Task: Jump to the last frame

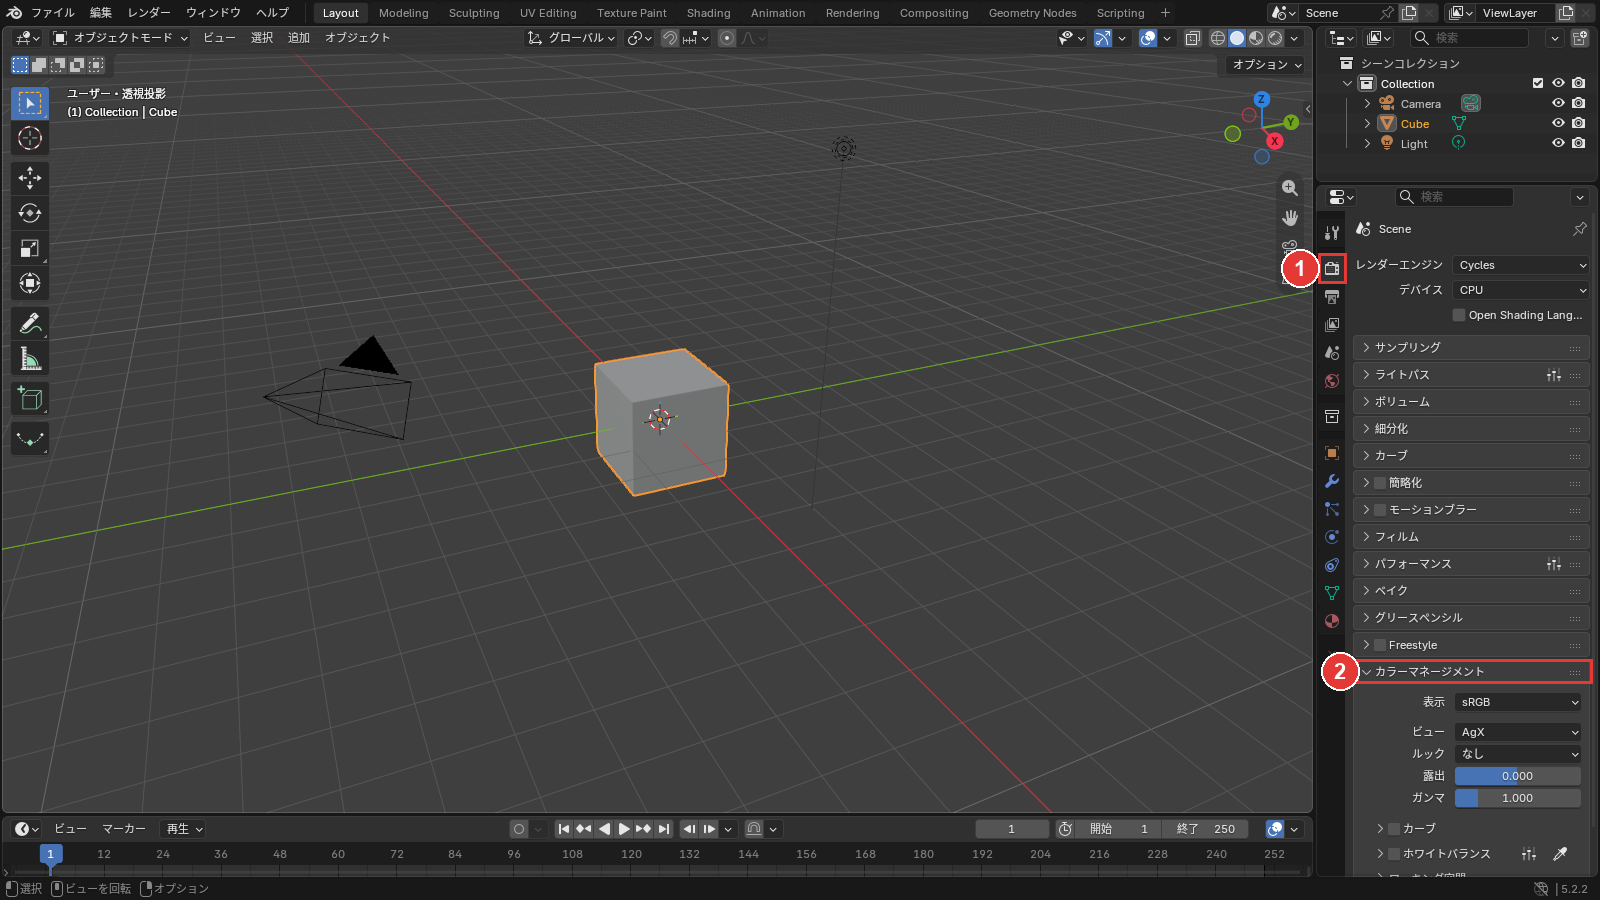Action: coord(664,829)
